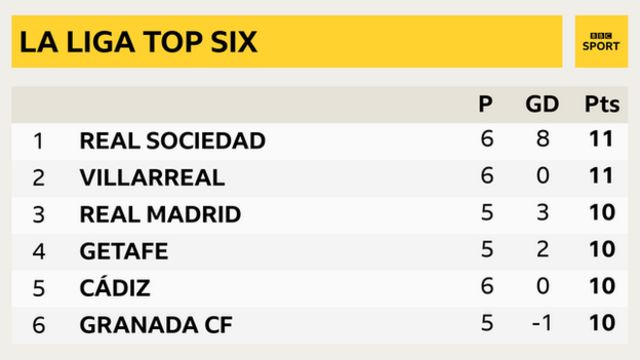Select the GD column header
Image resolution: width=640 pixels, height=360 pixels.
[x=542, y=104]
